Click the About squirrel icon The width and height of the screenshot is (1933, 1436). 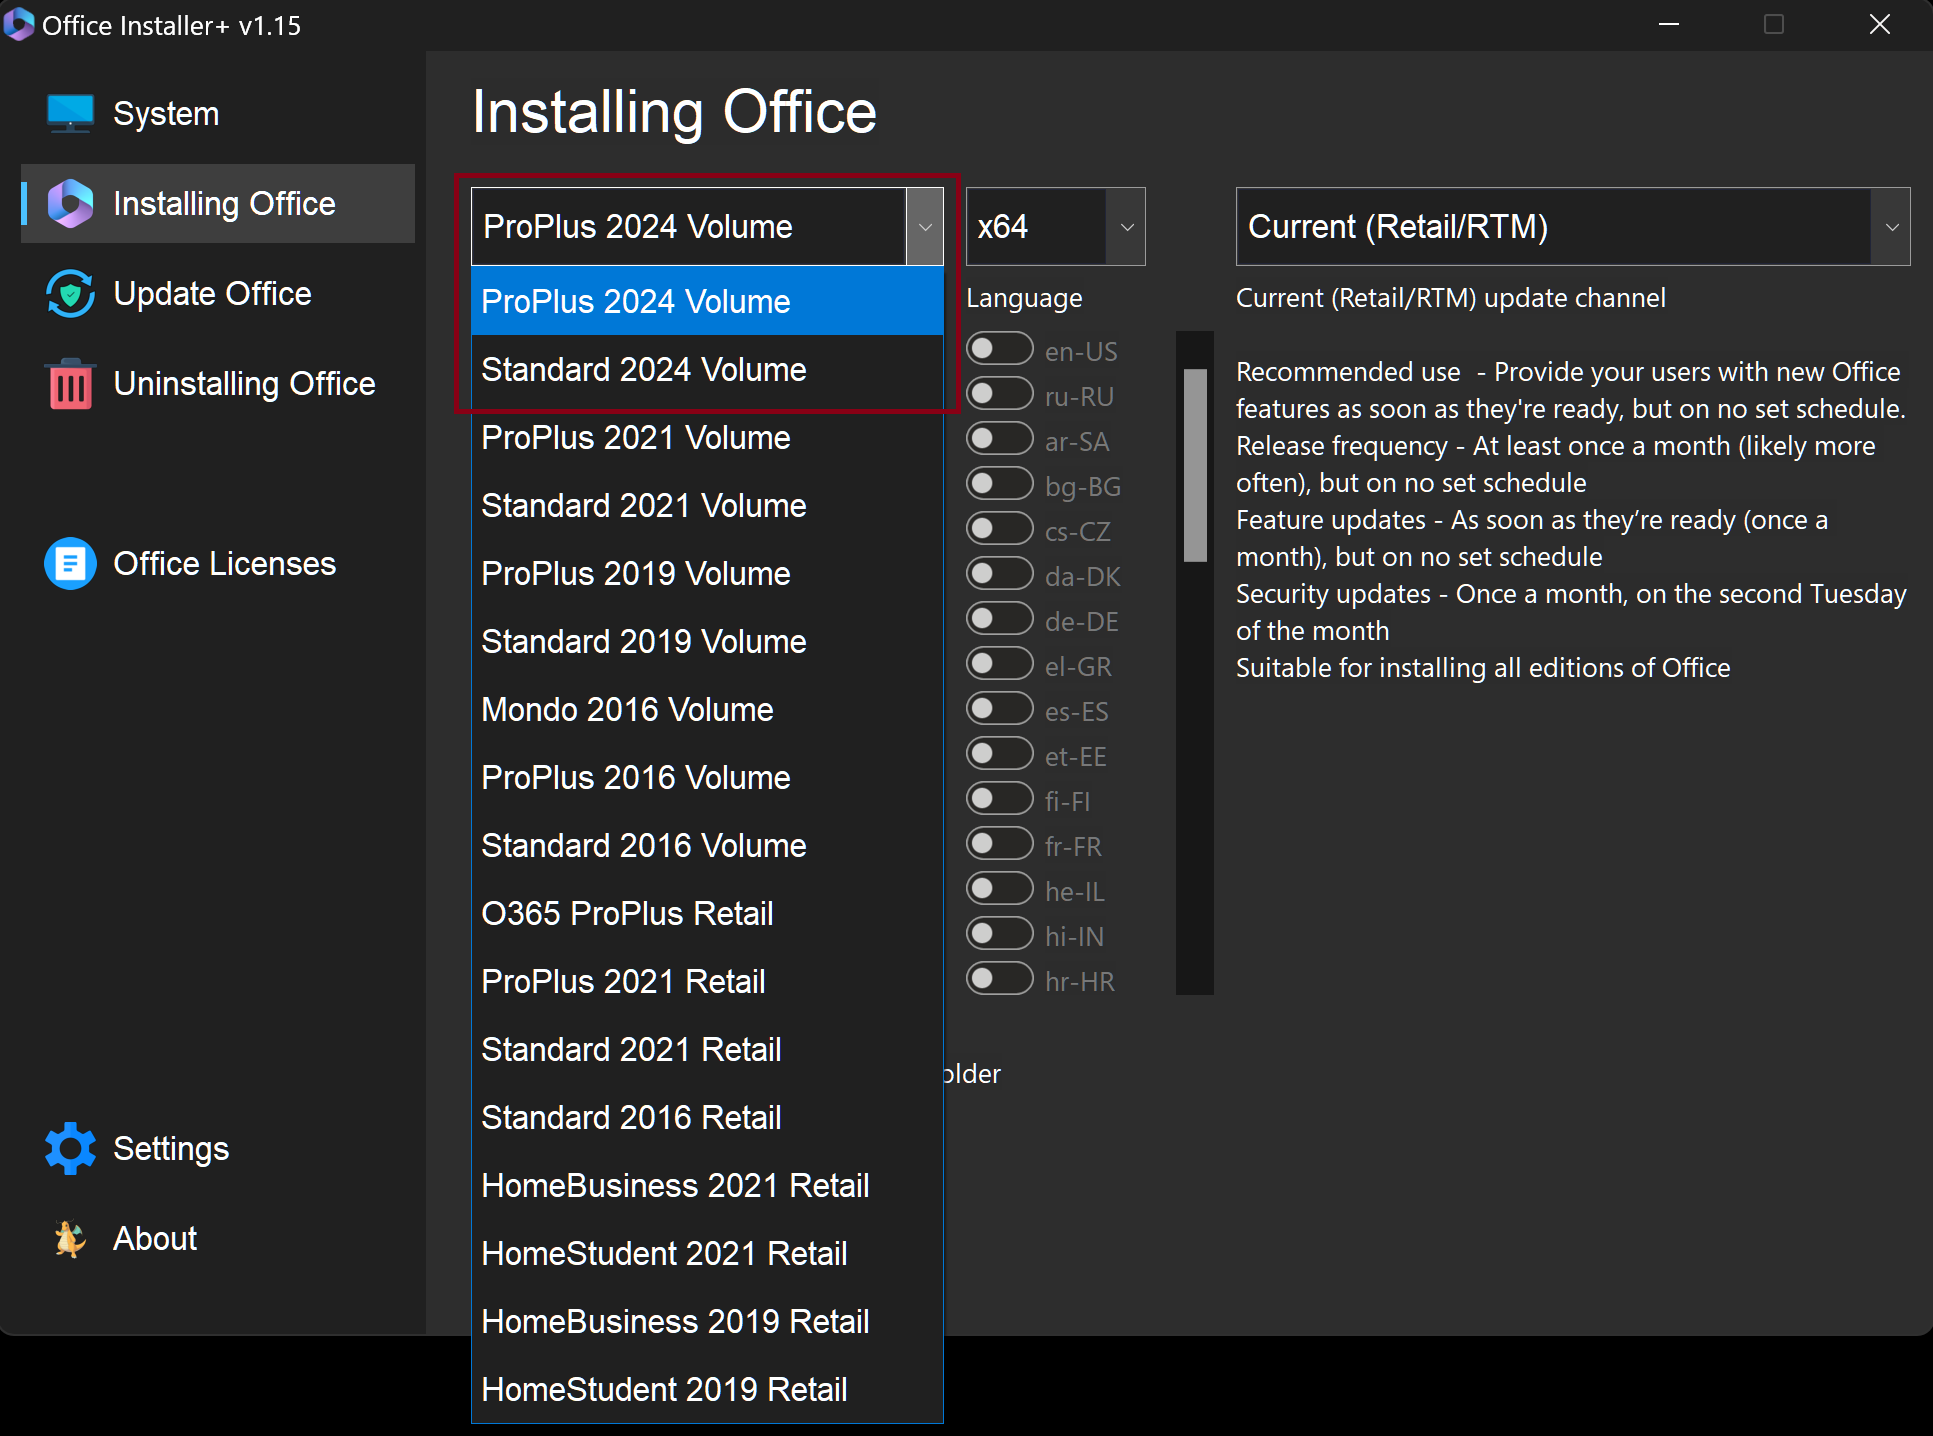pyautogui.click(x=70, y=1238)
